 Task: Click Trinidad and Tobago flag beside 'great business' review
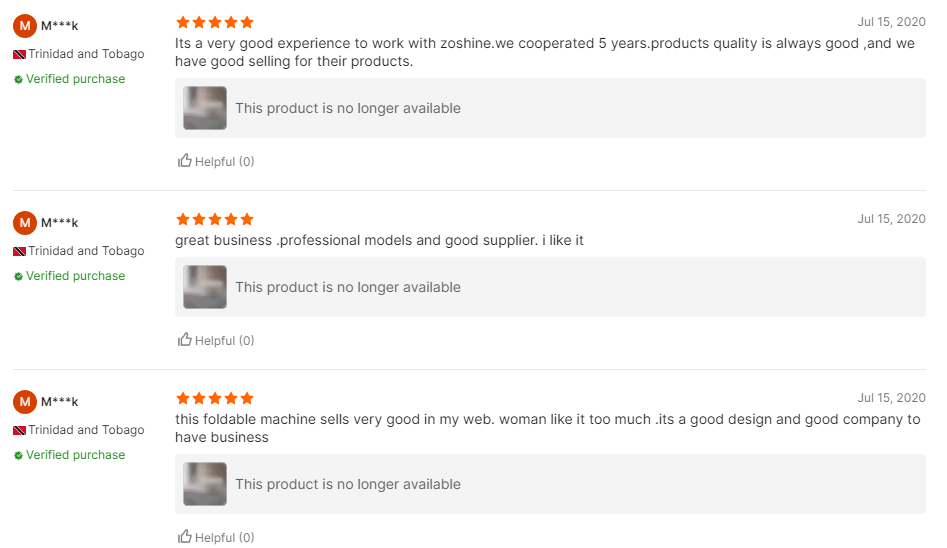pyautogui.click(x=19, y=251)
